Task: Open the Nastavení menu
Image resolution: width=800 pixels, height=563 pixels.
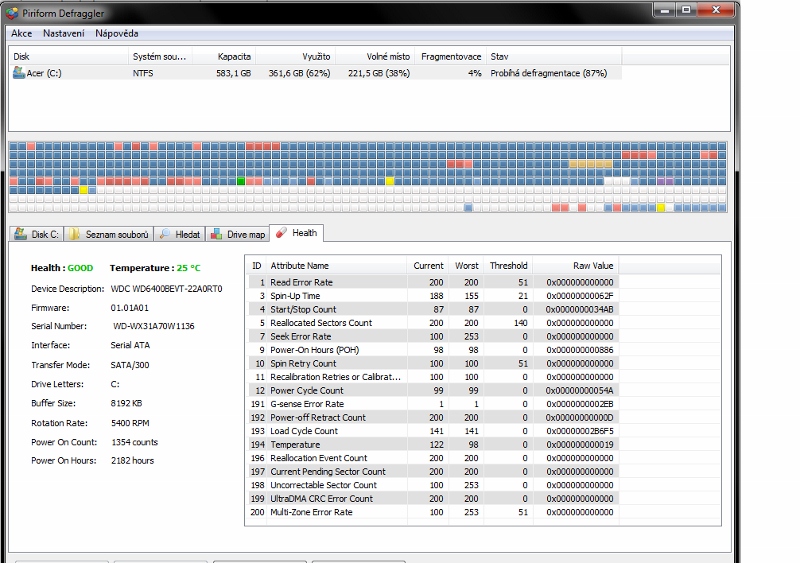Action: click(64, 34)
